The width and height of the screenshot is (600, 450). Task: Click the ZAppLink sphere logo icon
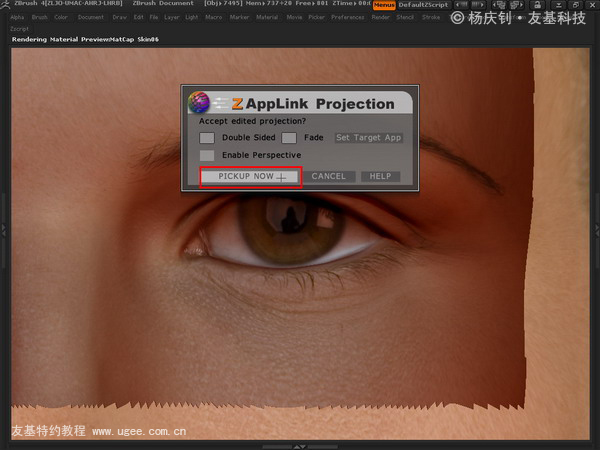199,103
